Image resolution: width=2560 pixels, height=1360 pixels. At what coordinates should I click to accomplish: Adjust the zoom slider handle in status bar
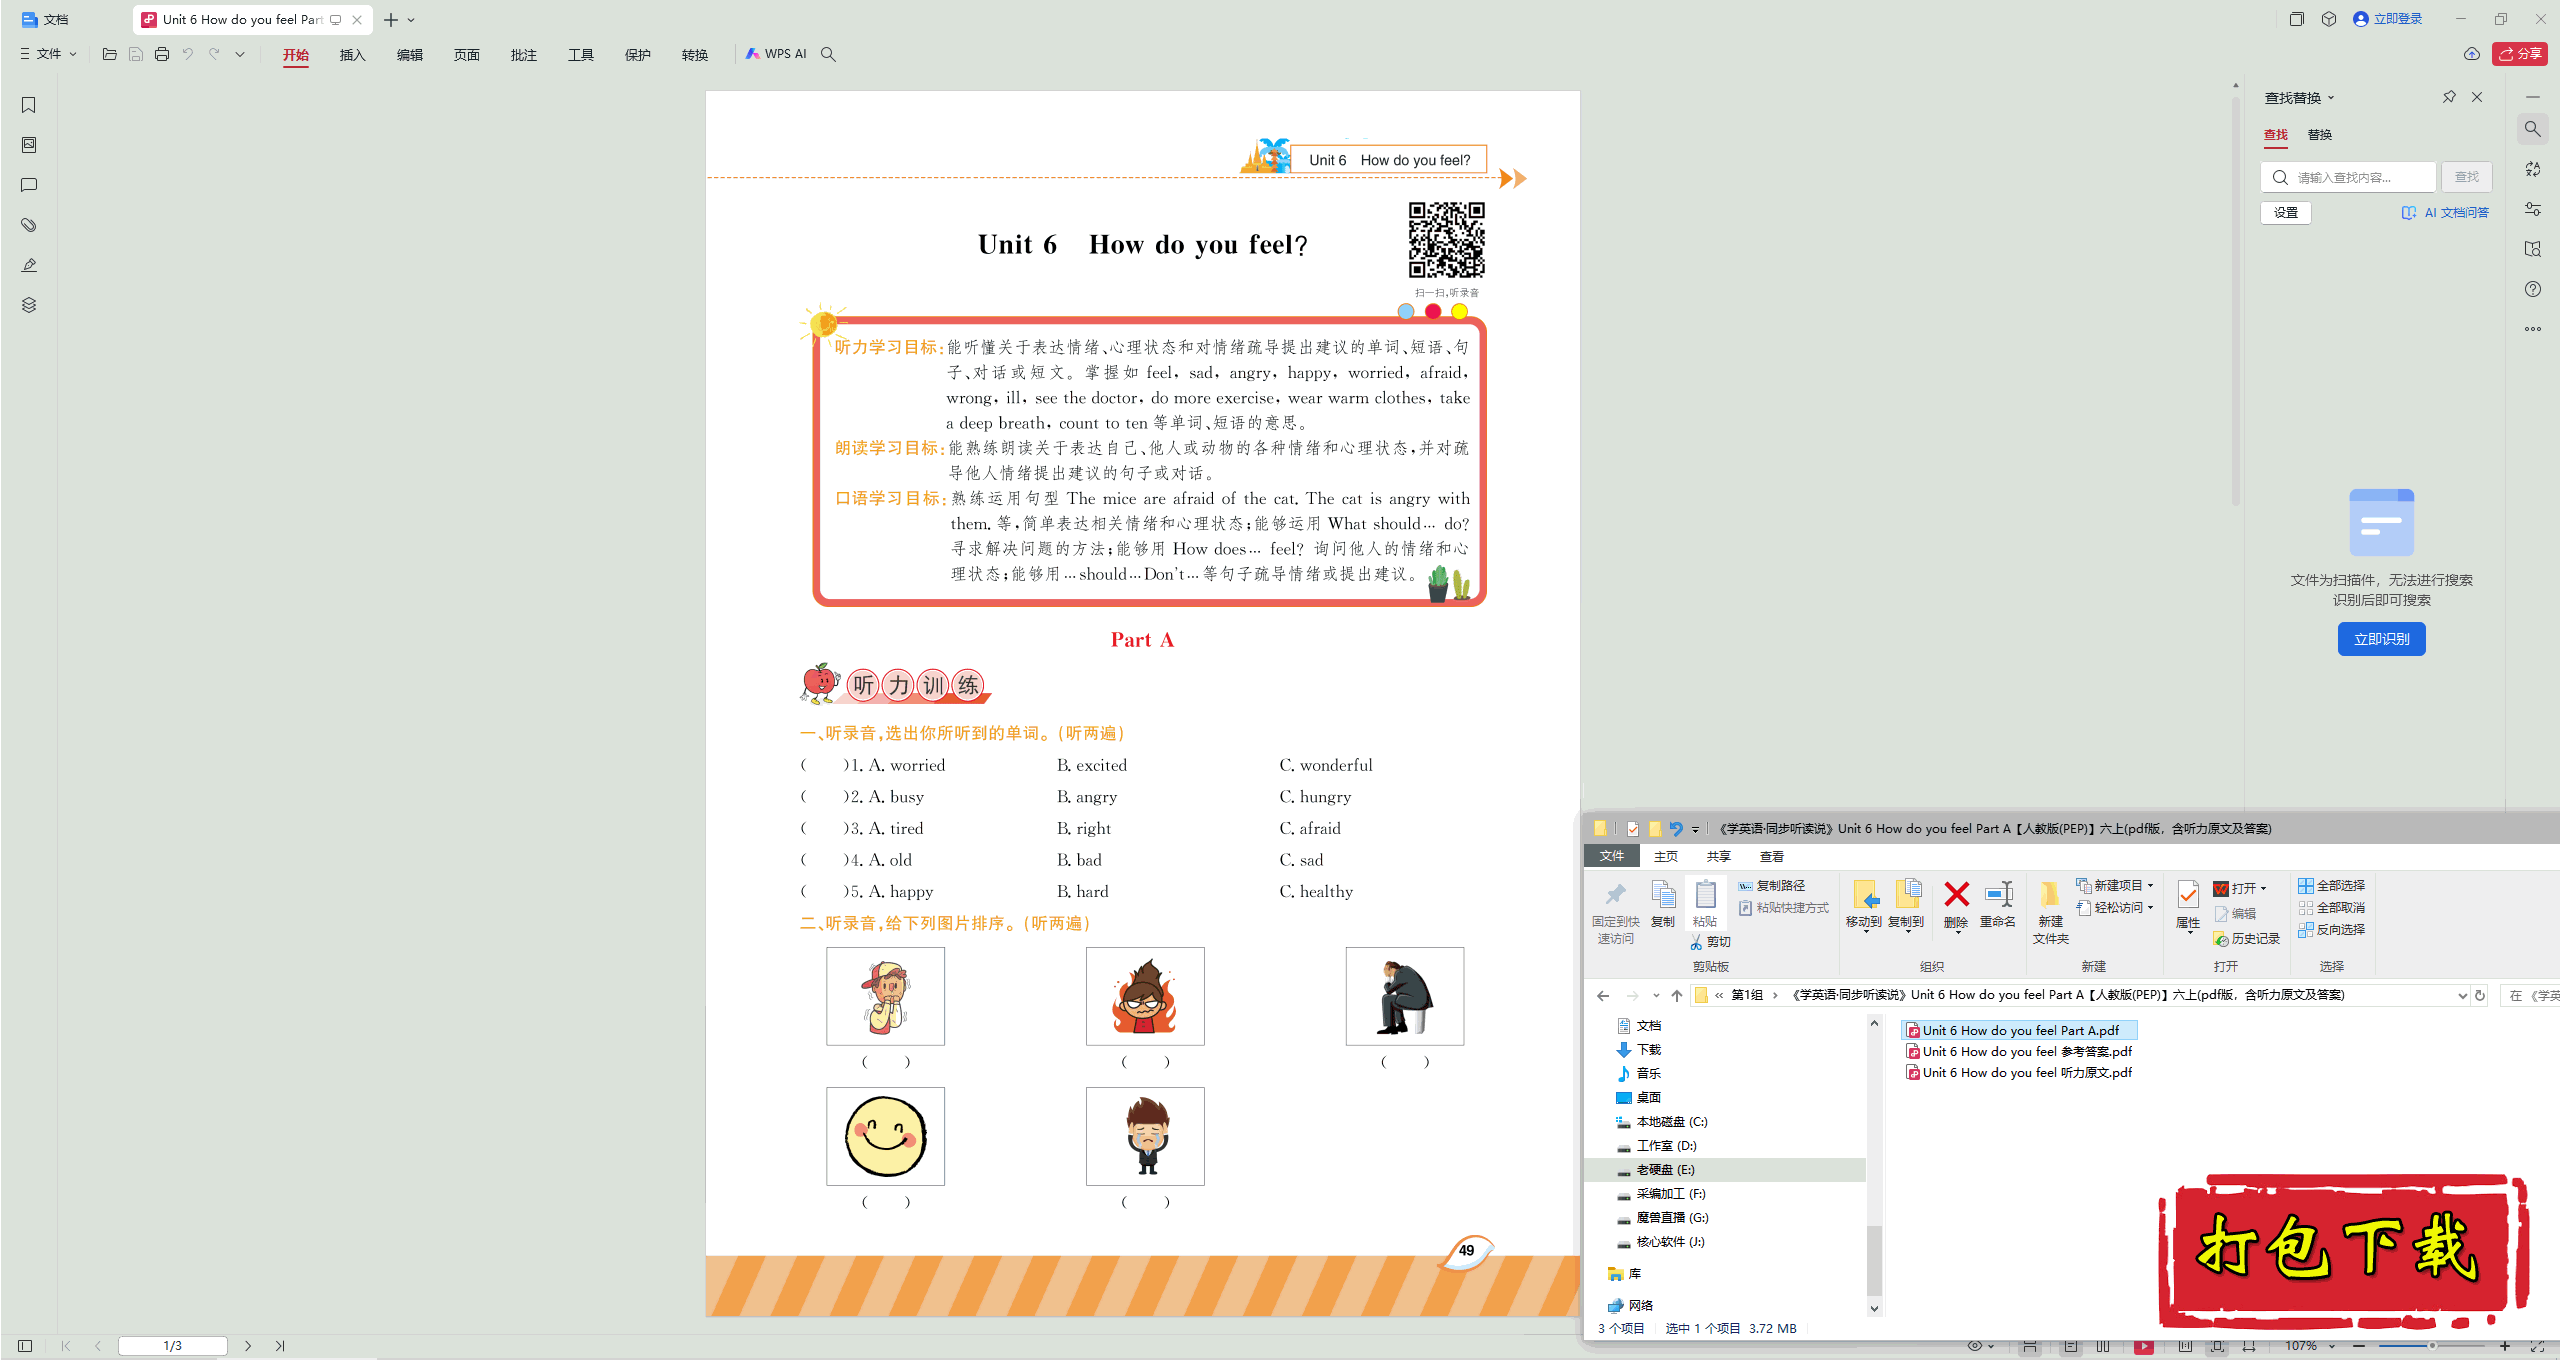2432,1346
